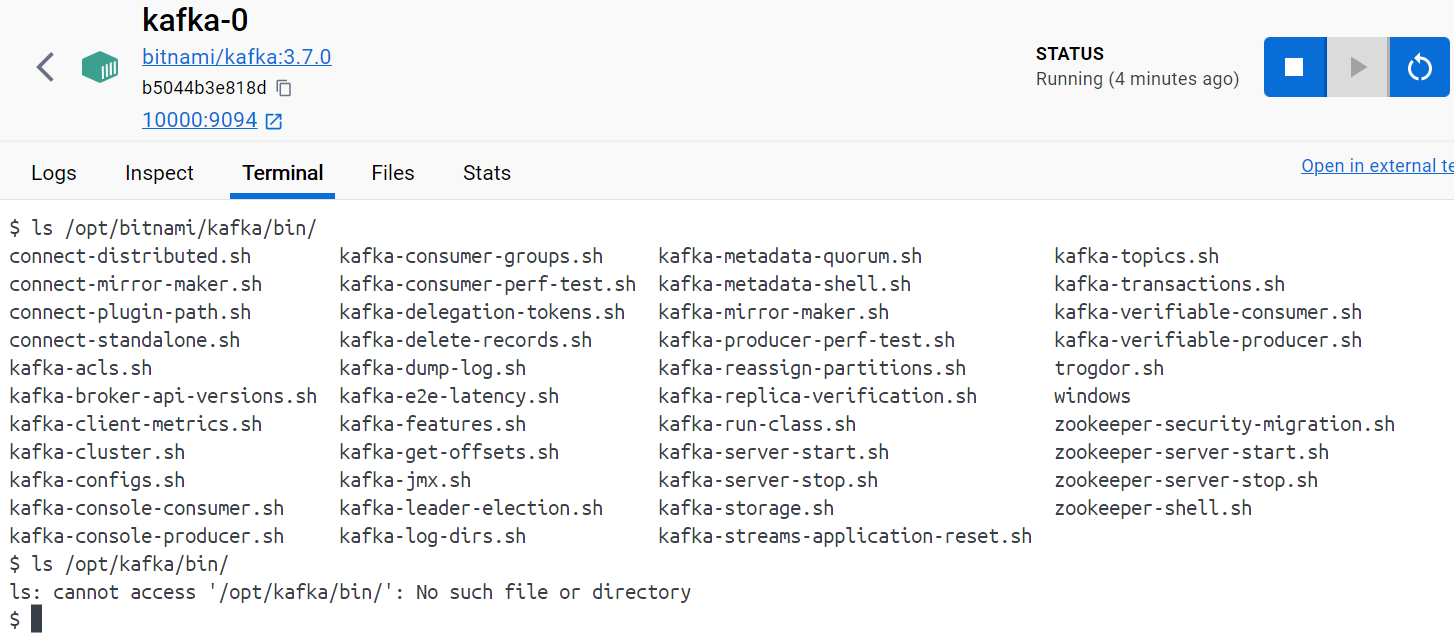
Task: Open port link external icon
Action: click(273, 121)
